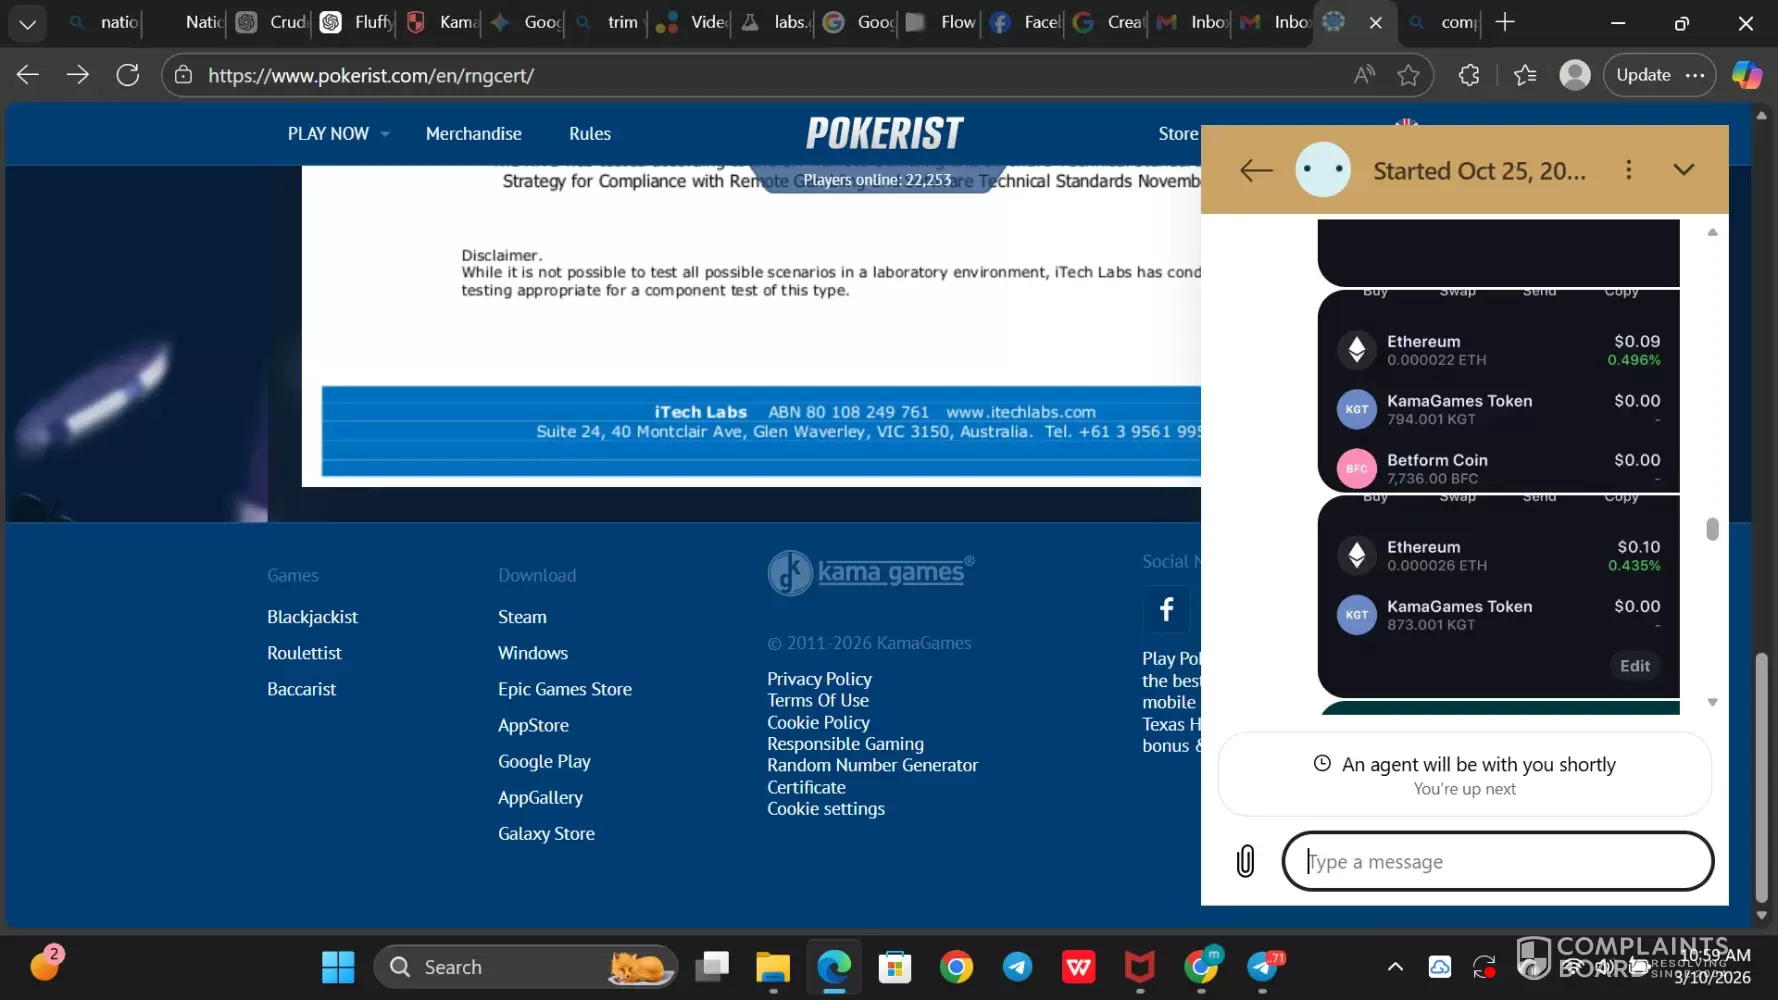Viewport: 1778px width, 1000px height.
Task: Open the Merchandise menu item
Action: [473, 134]
